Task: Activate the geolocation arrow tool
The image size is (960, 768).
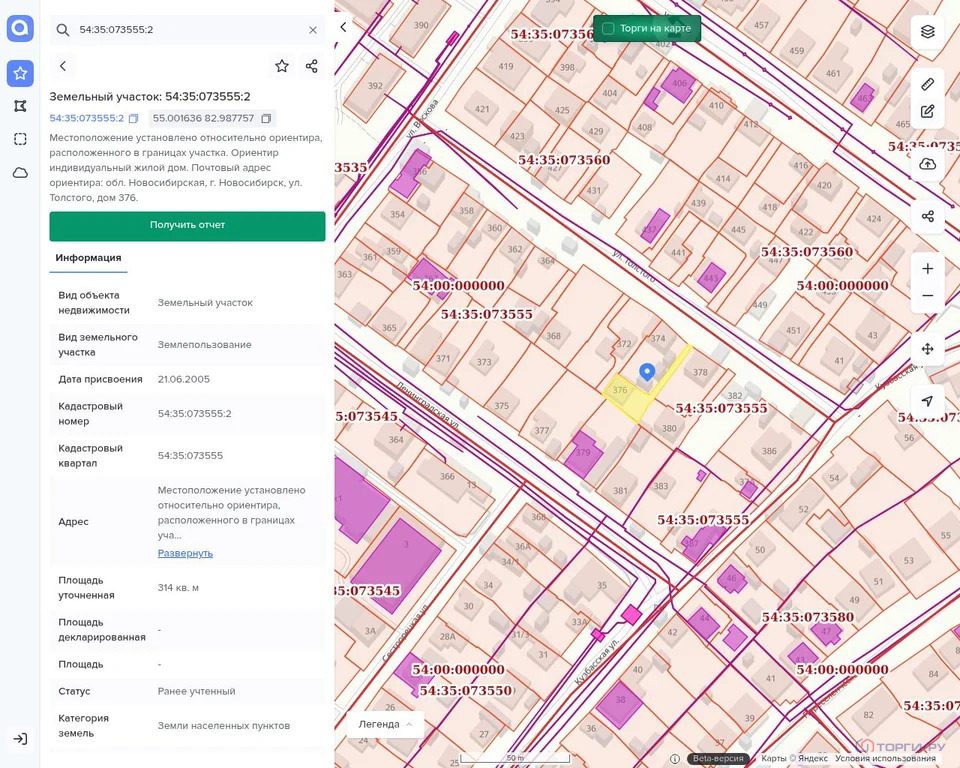Action: (x=927, y=400)
